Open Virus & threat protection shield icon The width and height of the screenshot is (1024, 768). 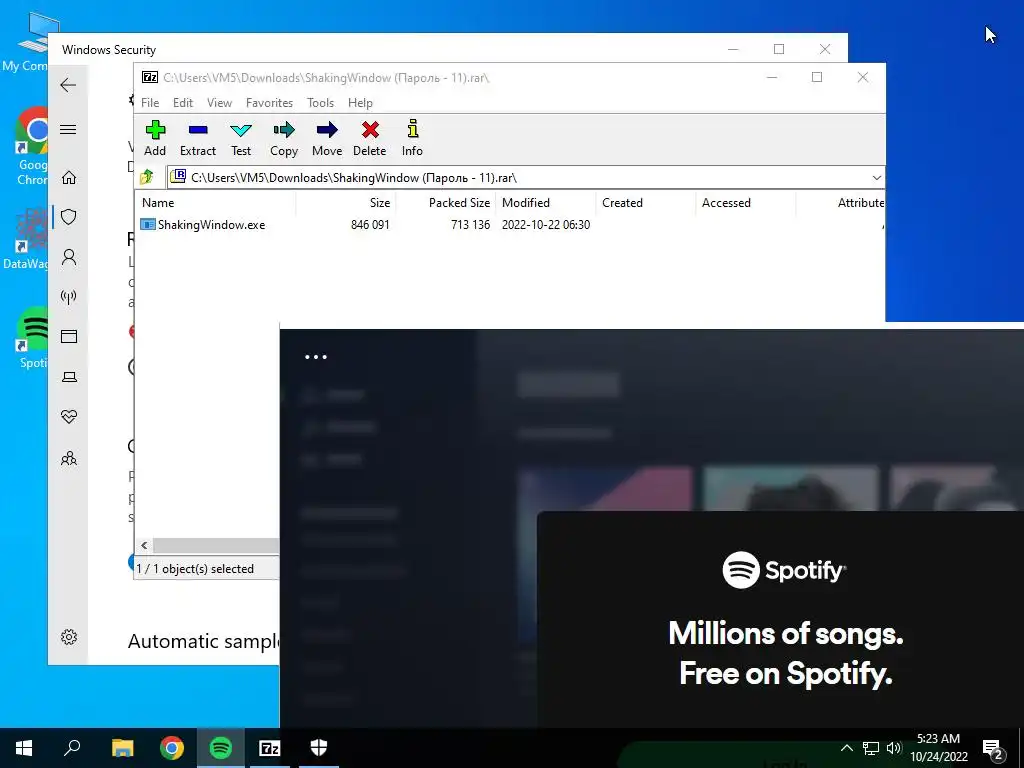coord(69,217)
